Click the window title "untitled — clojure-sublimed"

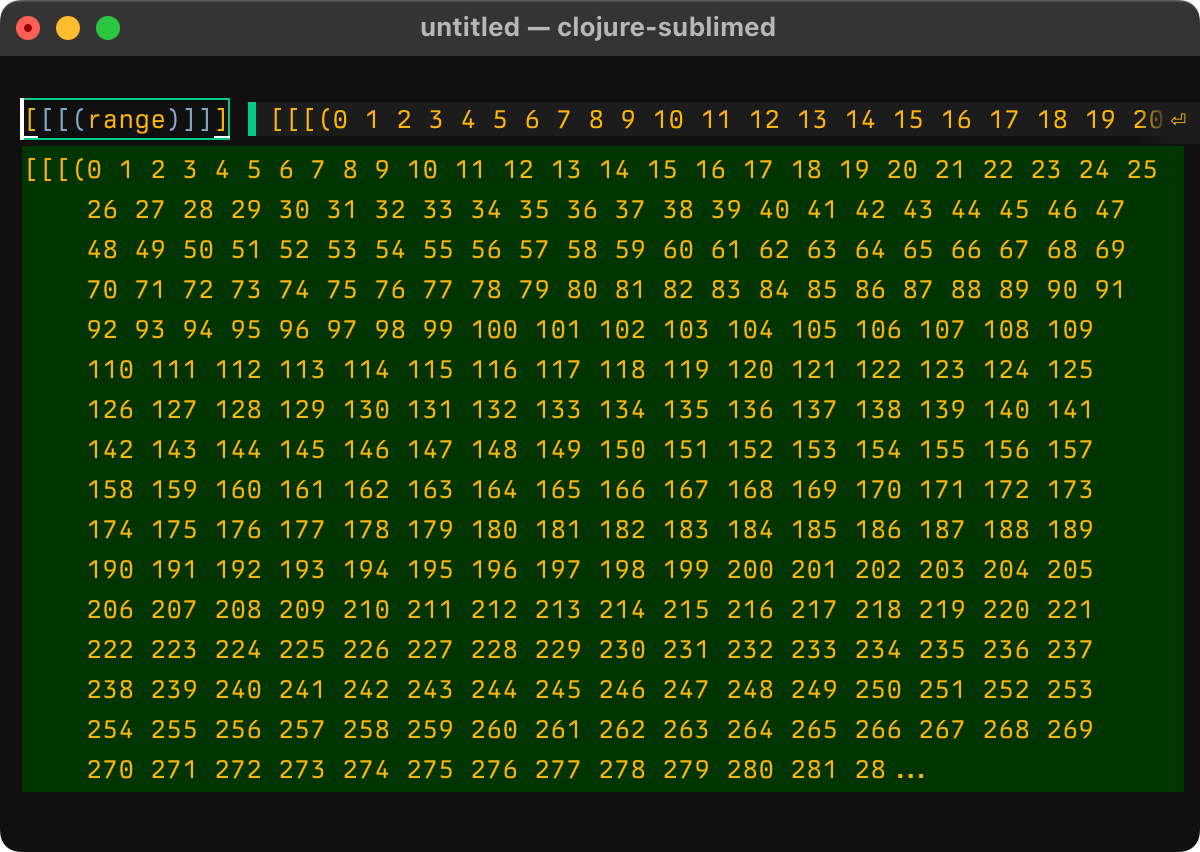click(x=598, y=27)
